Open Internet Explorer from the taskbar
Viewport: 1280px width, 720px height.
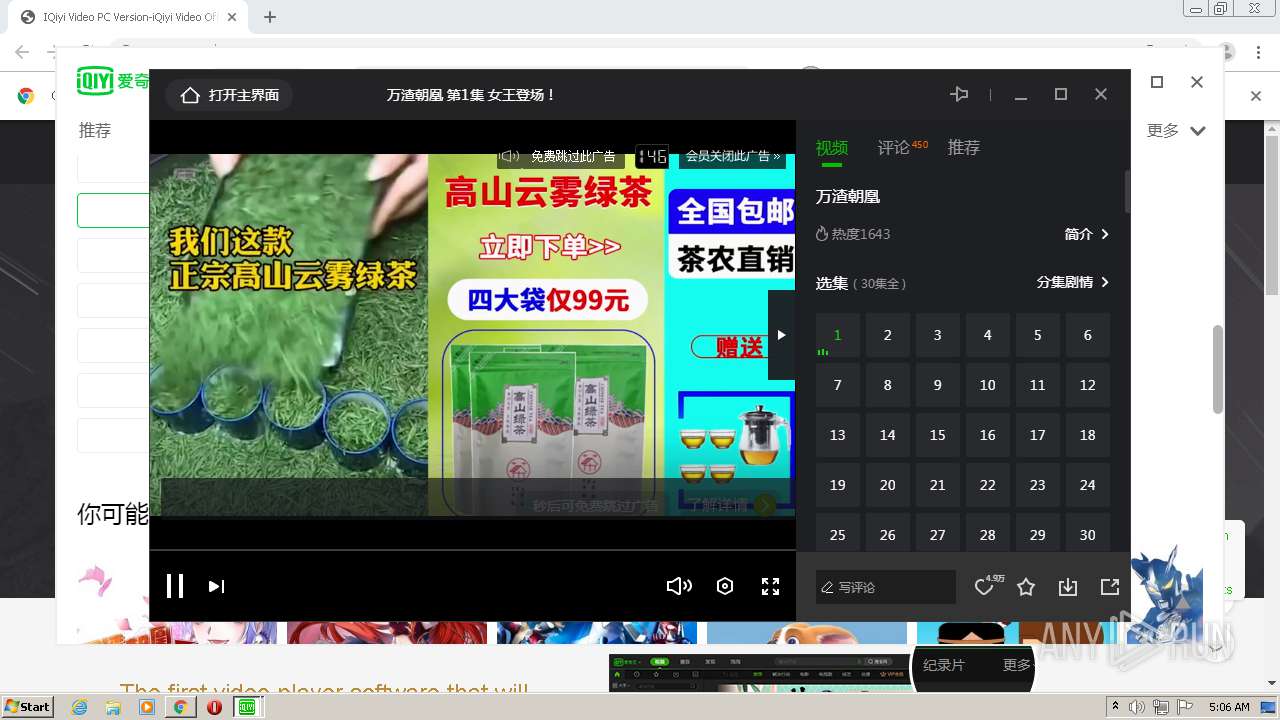pyautogui.click(x=79, y=707)
